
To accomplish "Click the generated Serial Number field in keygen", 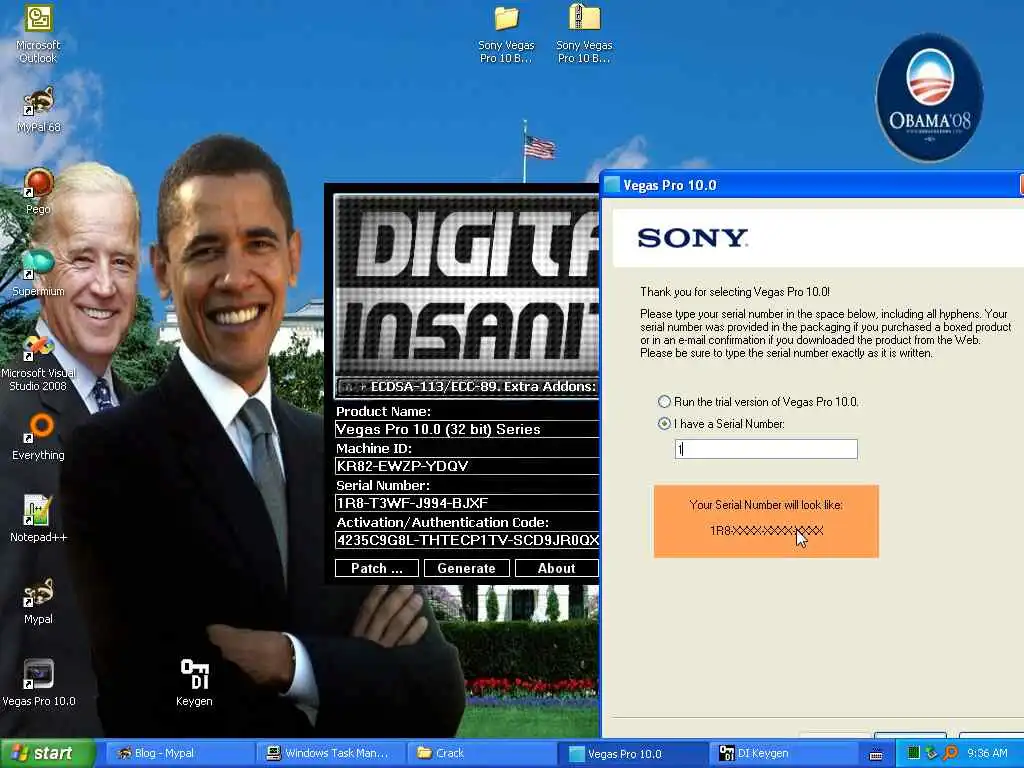I will pyautogui.click(x=466, y=503).
